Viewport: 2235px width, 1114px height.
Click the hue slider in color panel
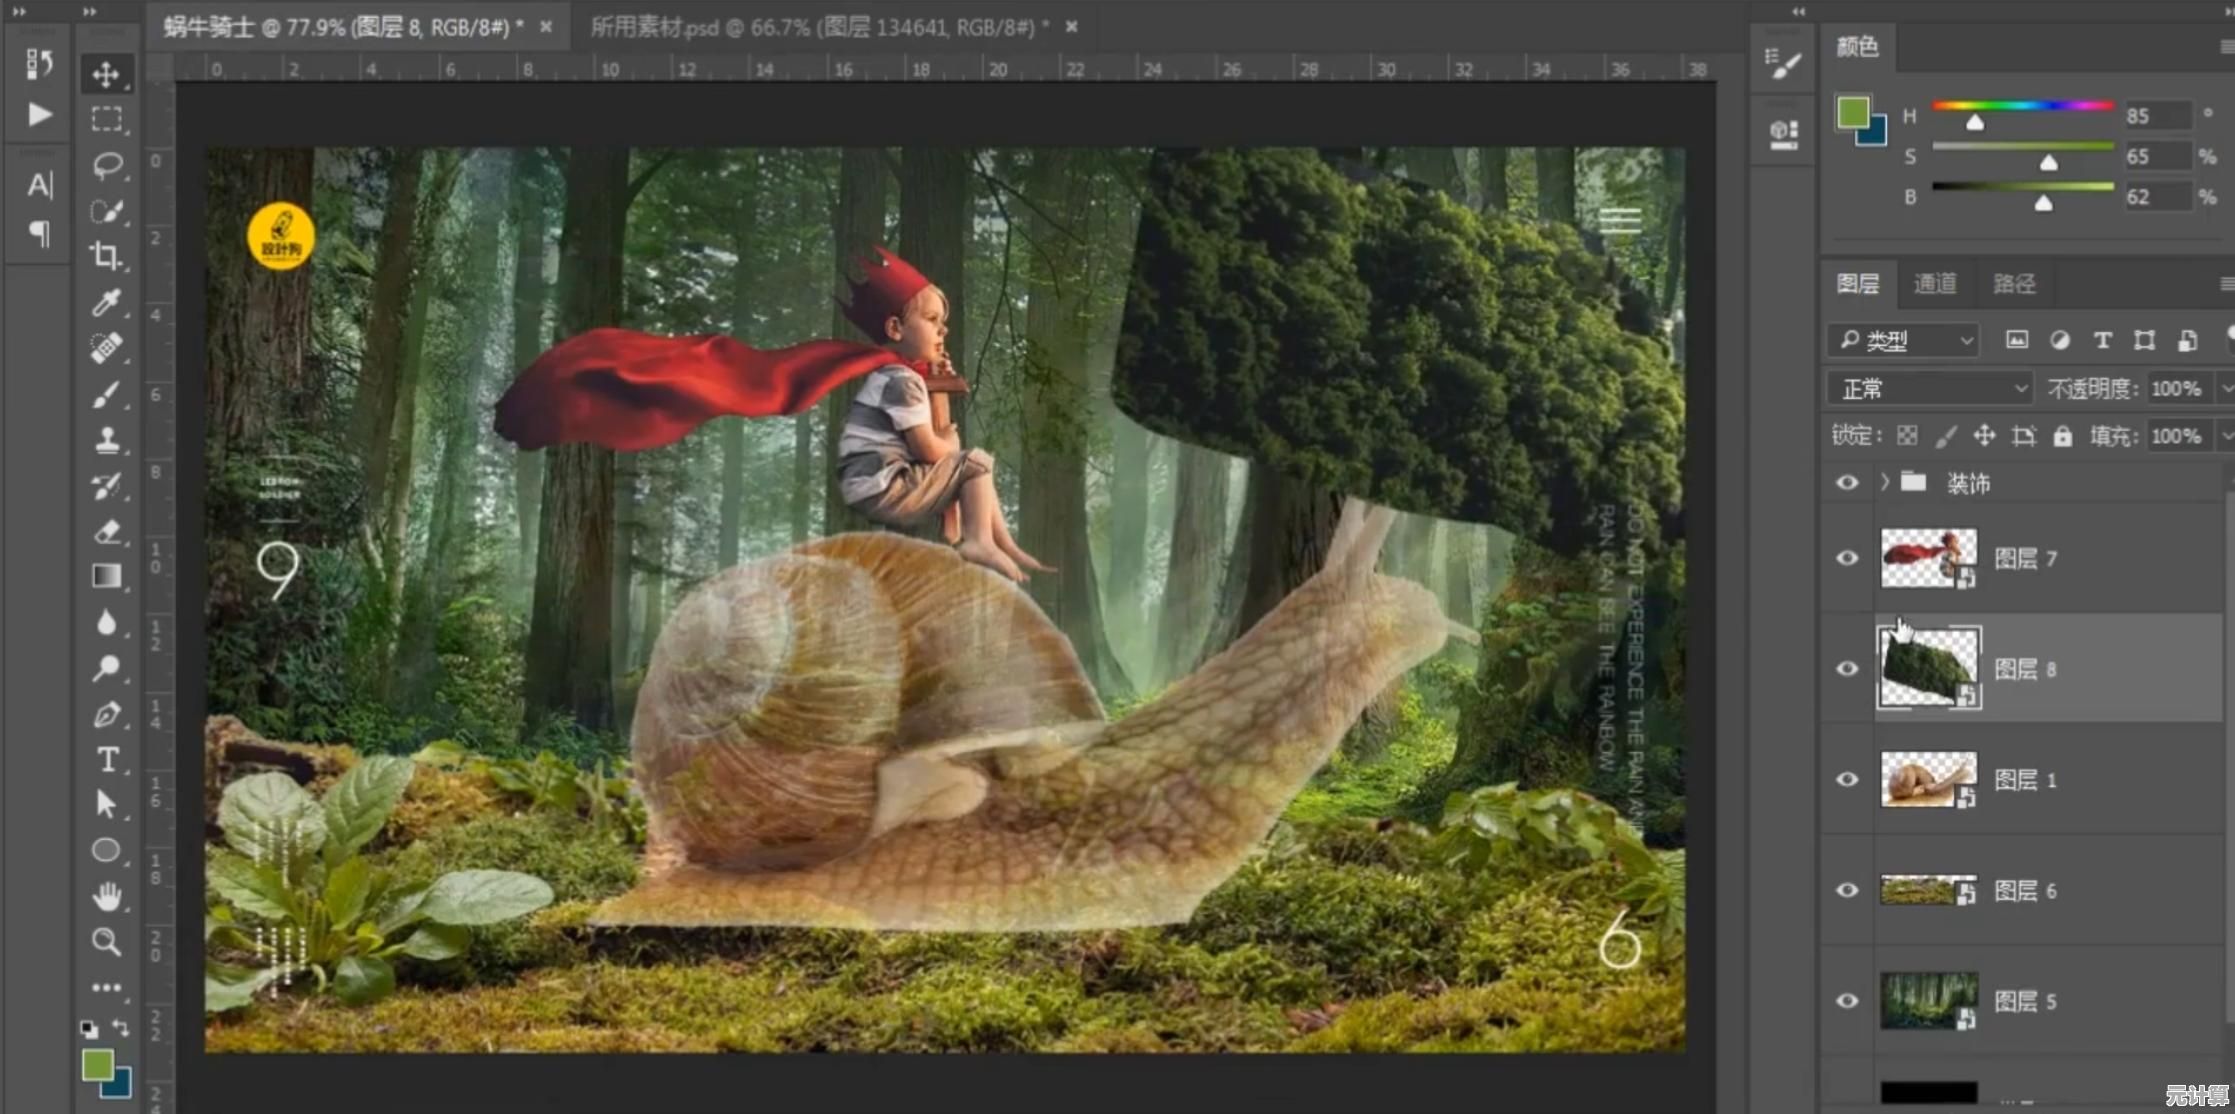click(x=2022, y=106)
